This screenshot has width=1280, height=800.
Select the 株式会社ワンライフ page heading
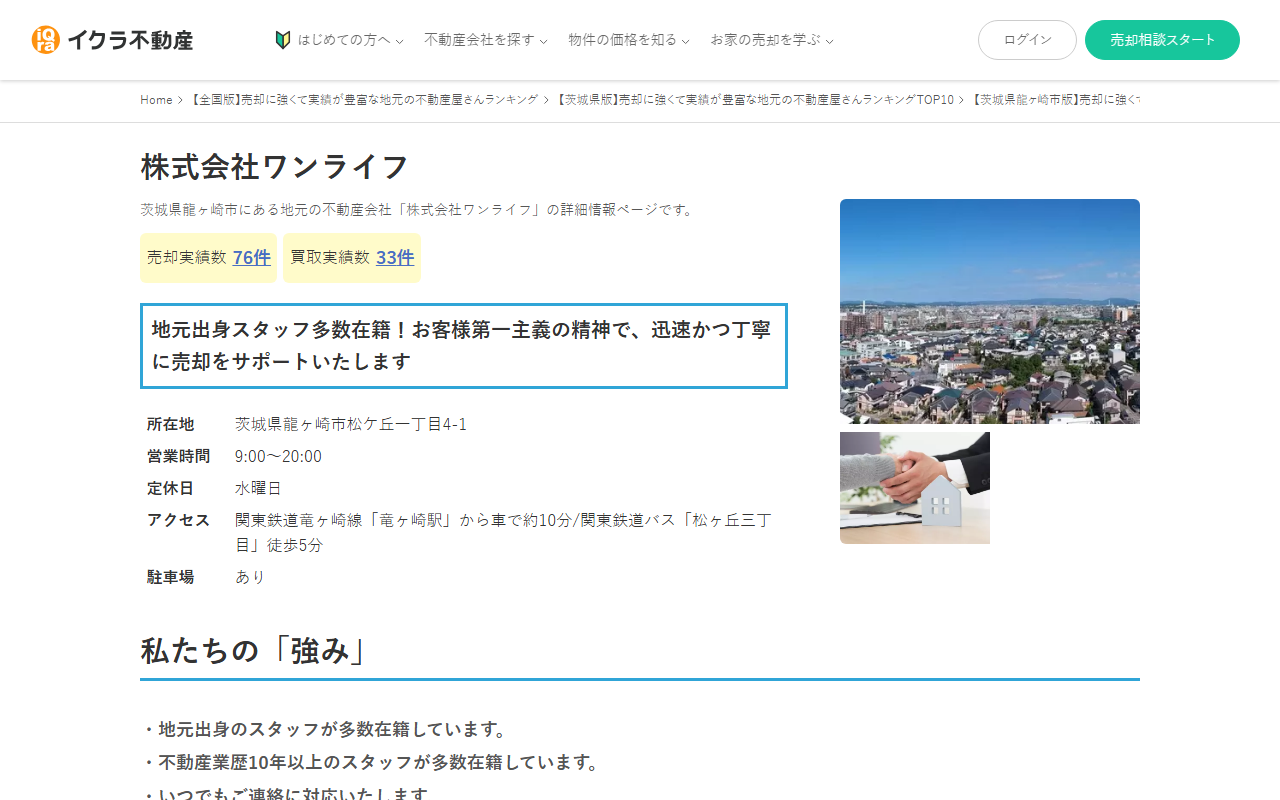(x=275, y=167)
